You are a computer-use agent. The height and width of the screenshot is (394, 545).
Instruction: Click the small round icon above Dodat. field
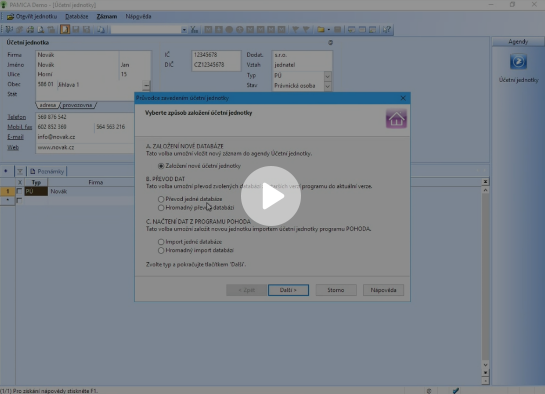tap(330, 42)
